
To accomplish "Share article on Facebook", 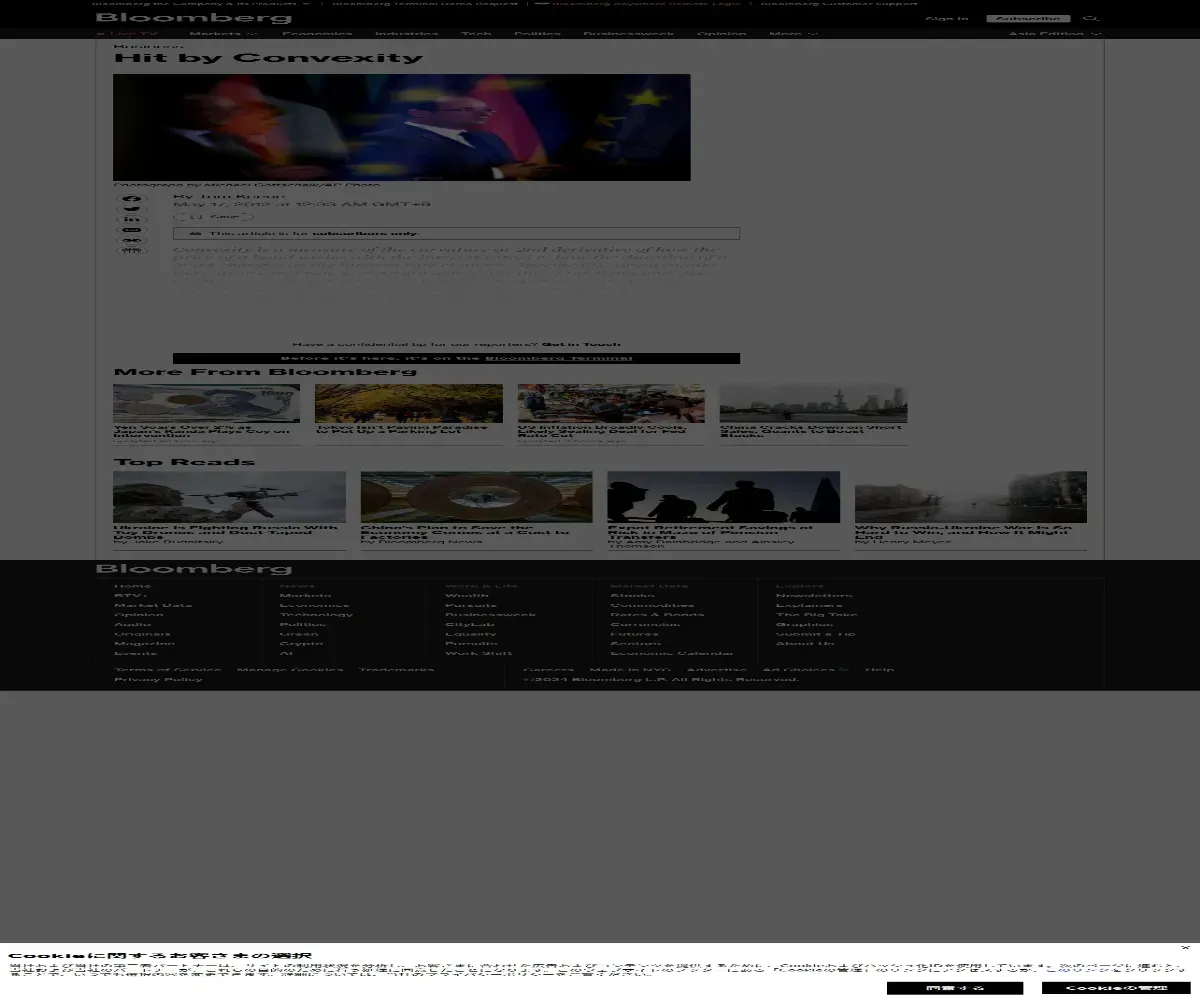I will click(133, 199).
